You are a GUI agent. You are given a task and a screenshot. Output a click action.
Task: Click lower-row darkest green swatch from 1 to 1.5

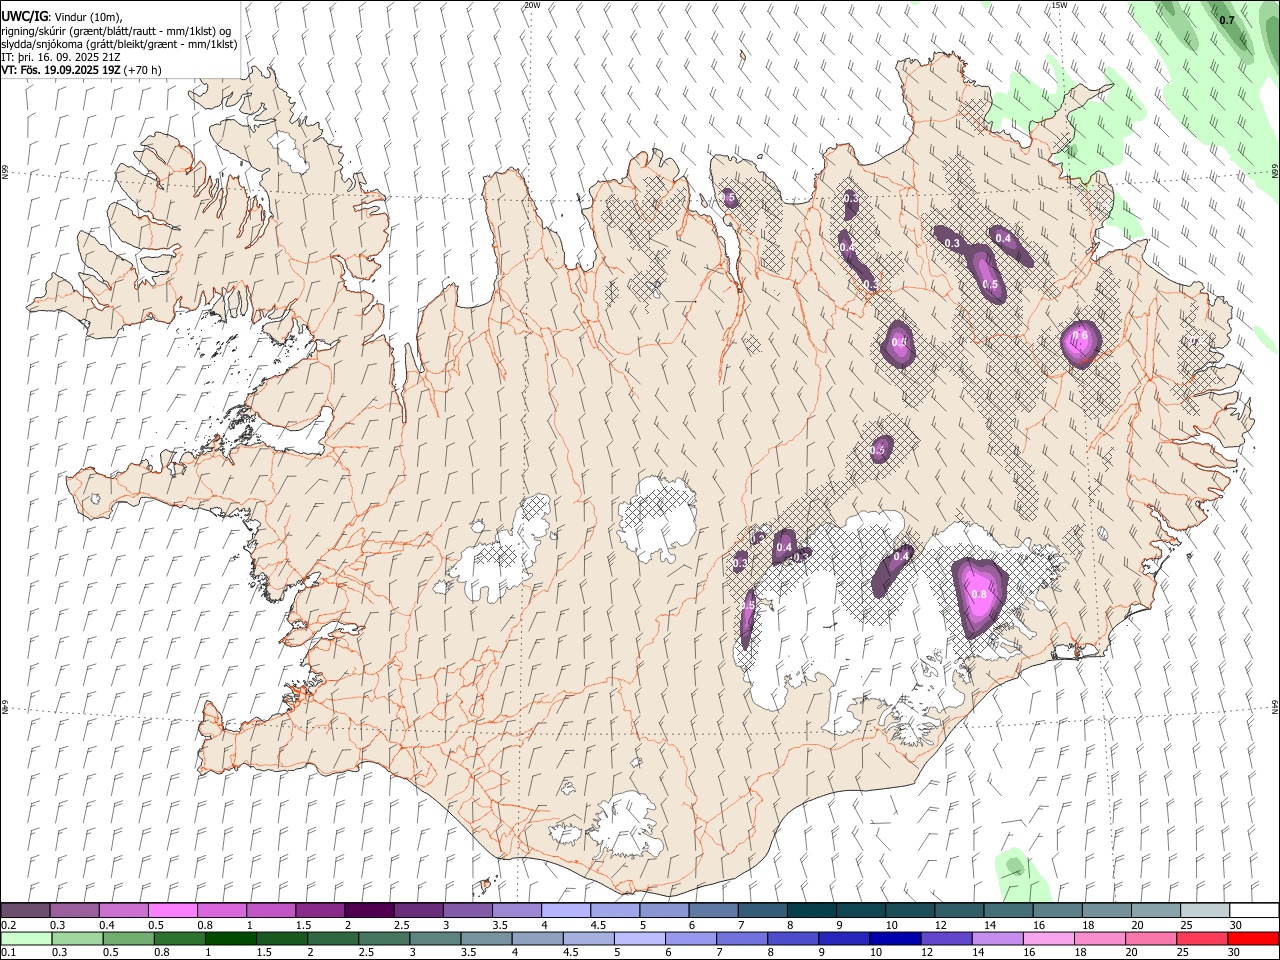(231, 938)
